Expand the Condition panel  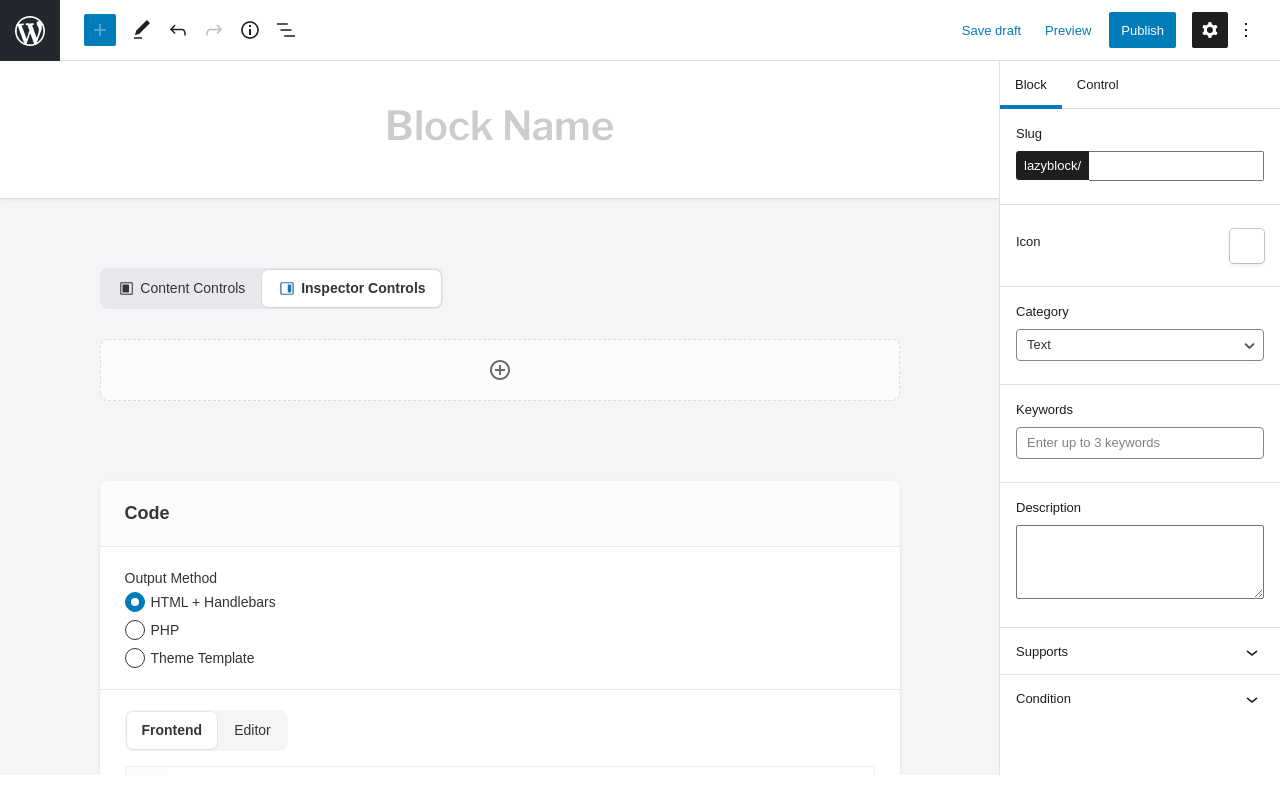pyautogui.click(x=1140, y=699)
